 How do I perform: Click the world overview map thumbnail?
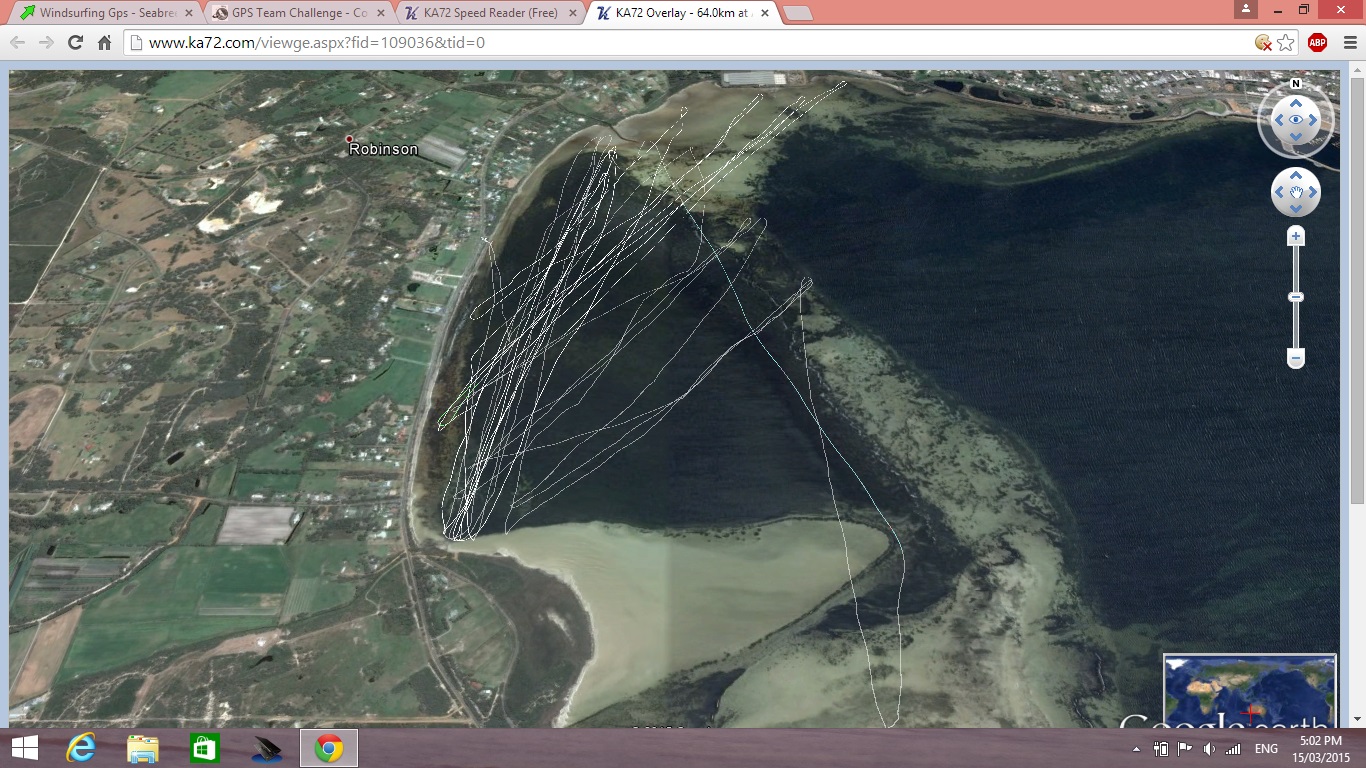click(1249, 690)
